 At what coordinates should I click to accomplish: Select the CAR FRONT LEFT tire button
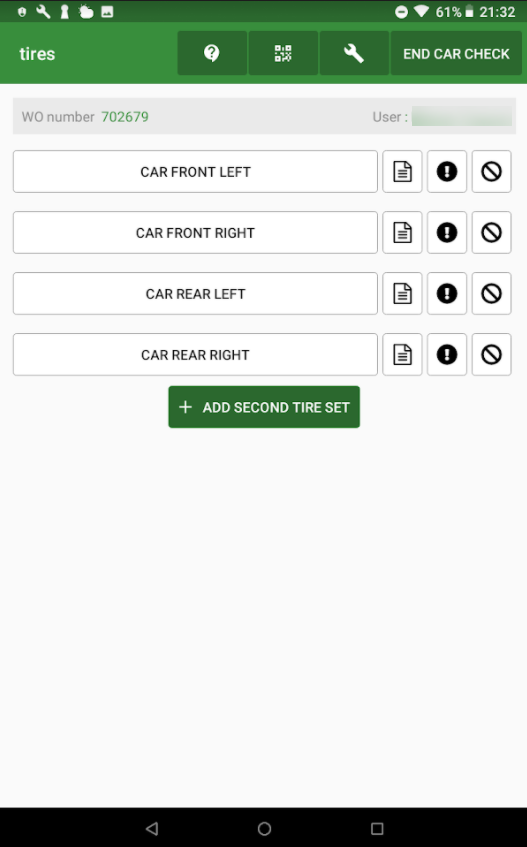pyautogui.click(x=195, y=172)
